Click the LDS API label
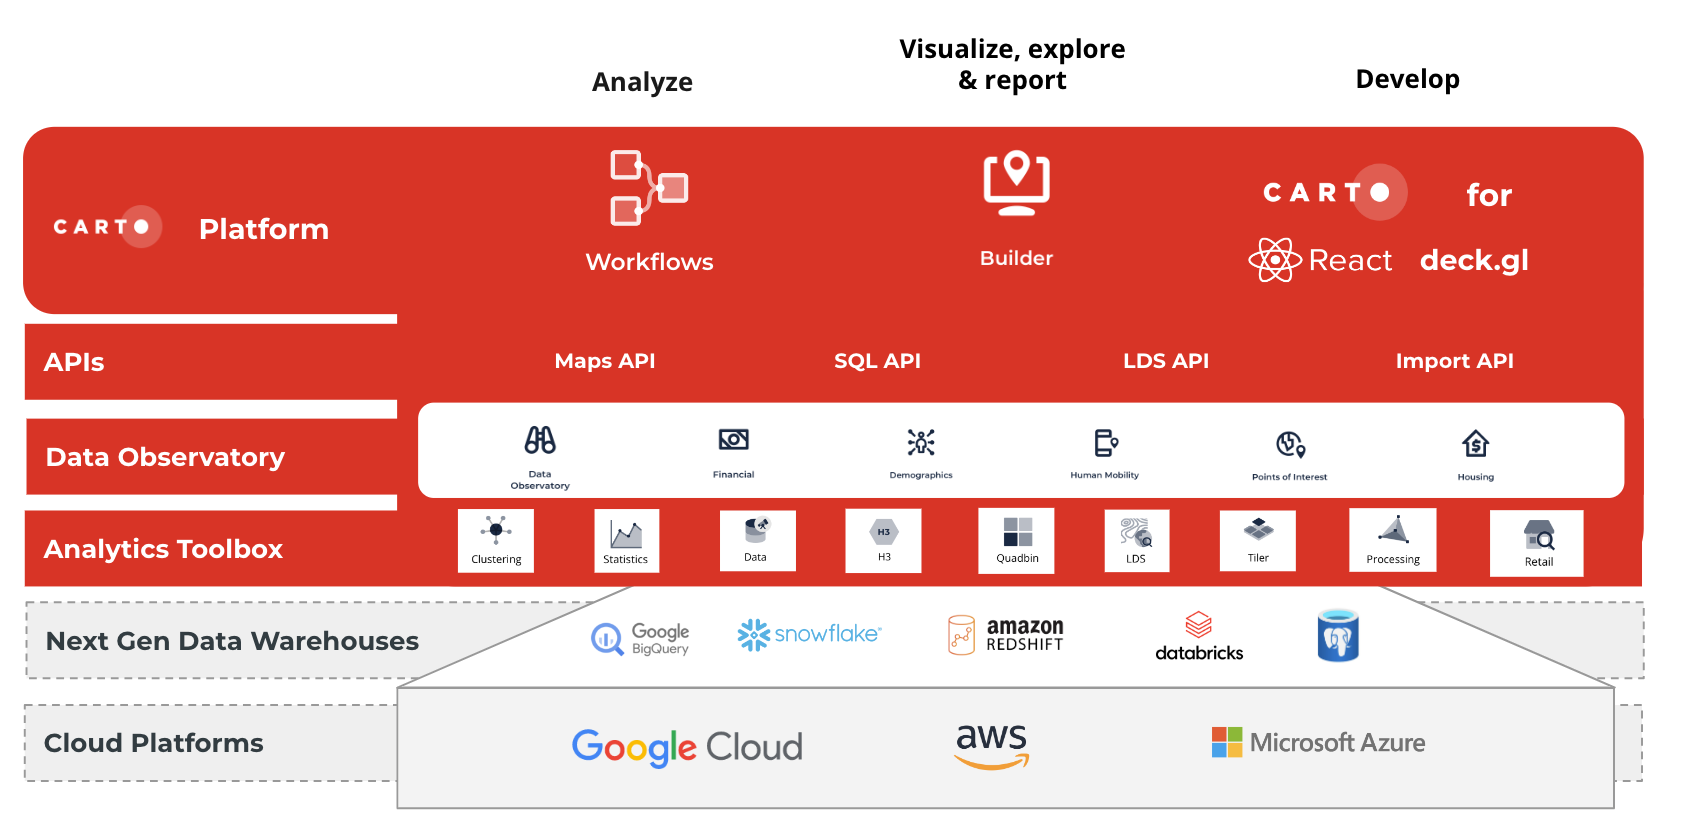The height and width of the screenshot is (824, 1684). [1166, 361]
